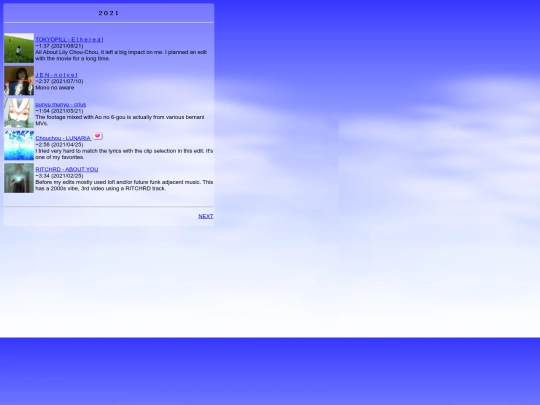Image resolution: width=540 pixels, height=405 pixels.
Task: Click the date text ~1:37 (2021/08/21)
Action: click(x=59, y=46)
